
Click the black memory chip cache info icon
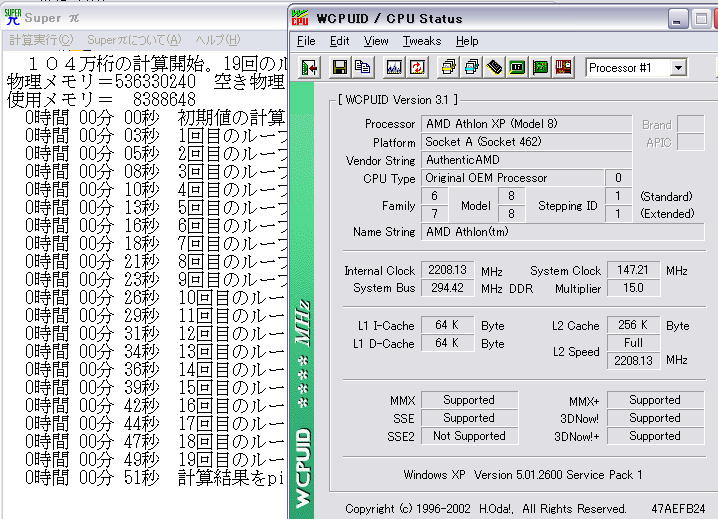(x=494, y=68)
